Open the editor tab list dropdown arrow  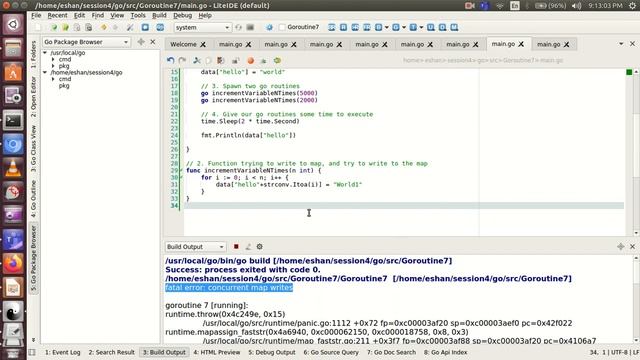[x=621, y=44]
